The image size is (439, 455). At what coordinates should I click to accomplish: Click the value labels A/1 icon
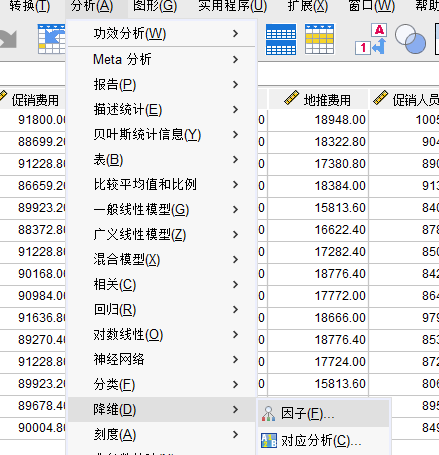coord(371,39)
